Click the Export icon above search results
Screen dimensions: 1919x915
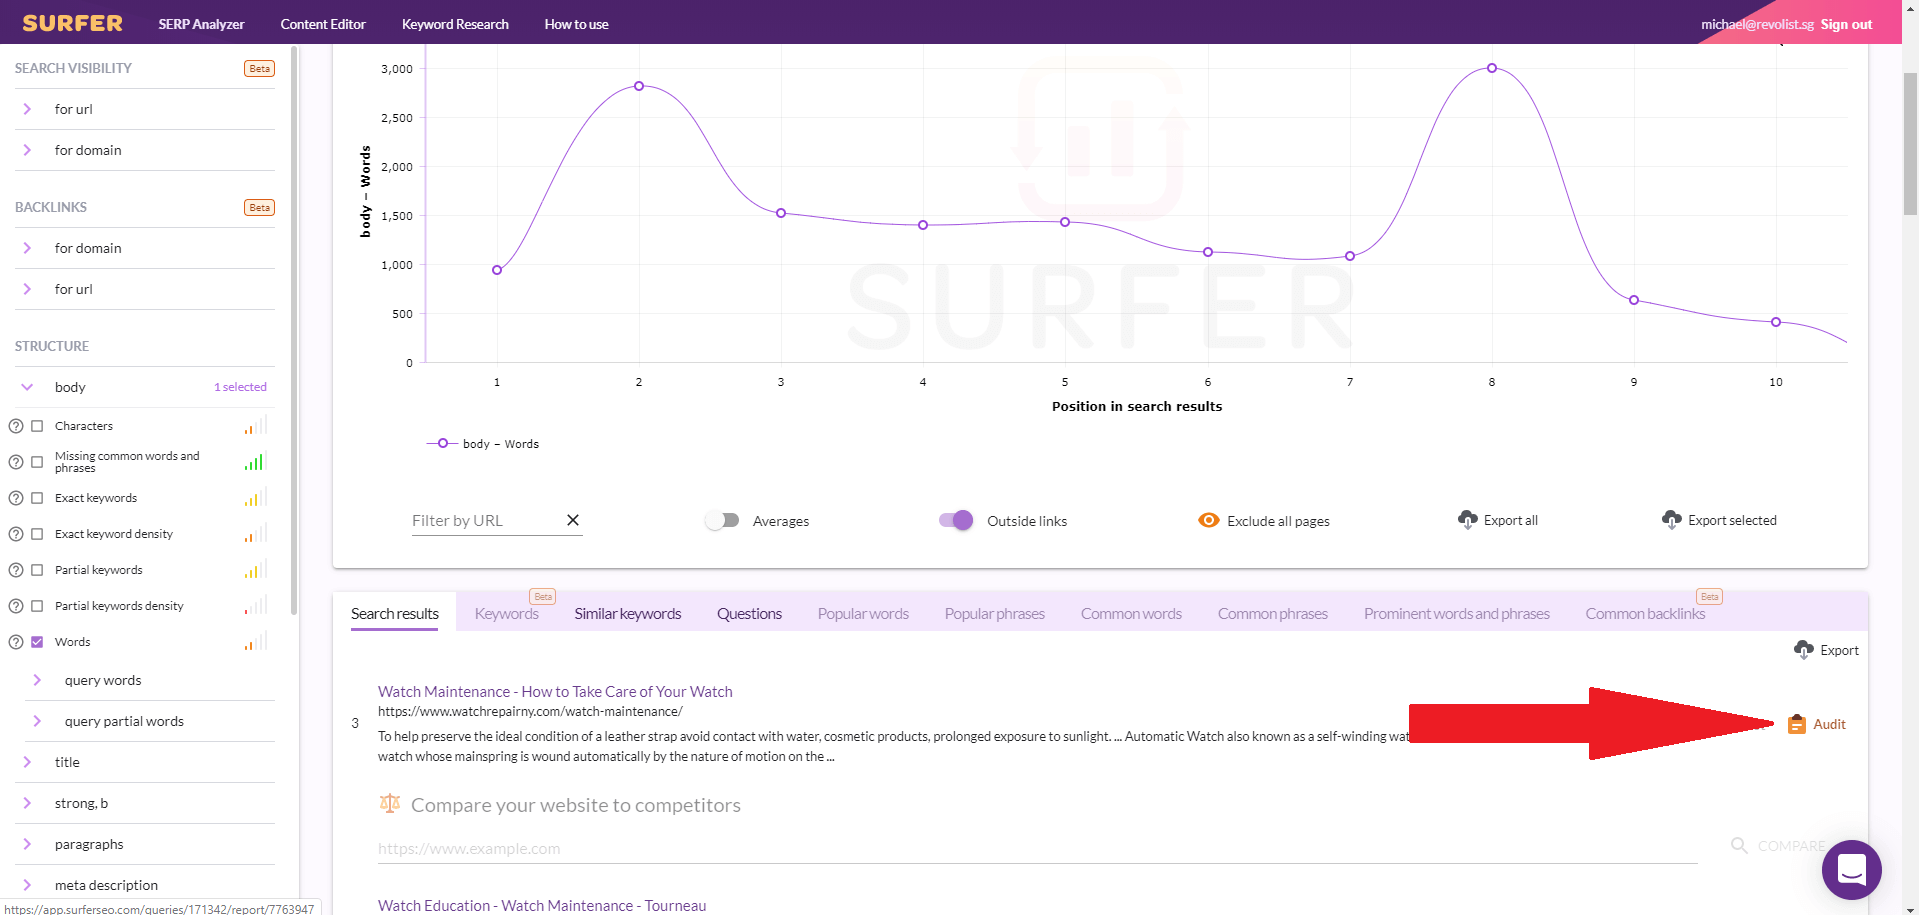pyautogui.click(x=1804, y=650)
